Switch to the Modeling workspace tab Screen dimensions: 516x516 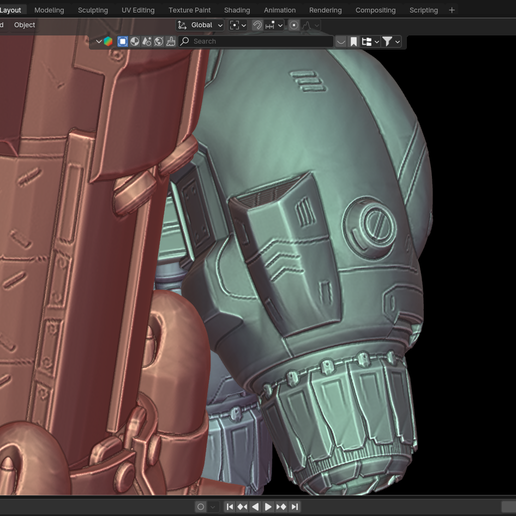coord(49,10)
